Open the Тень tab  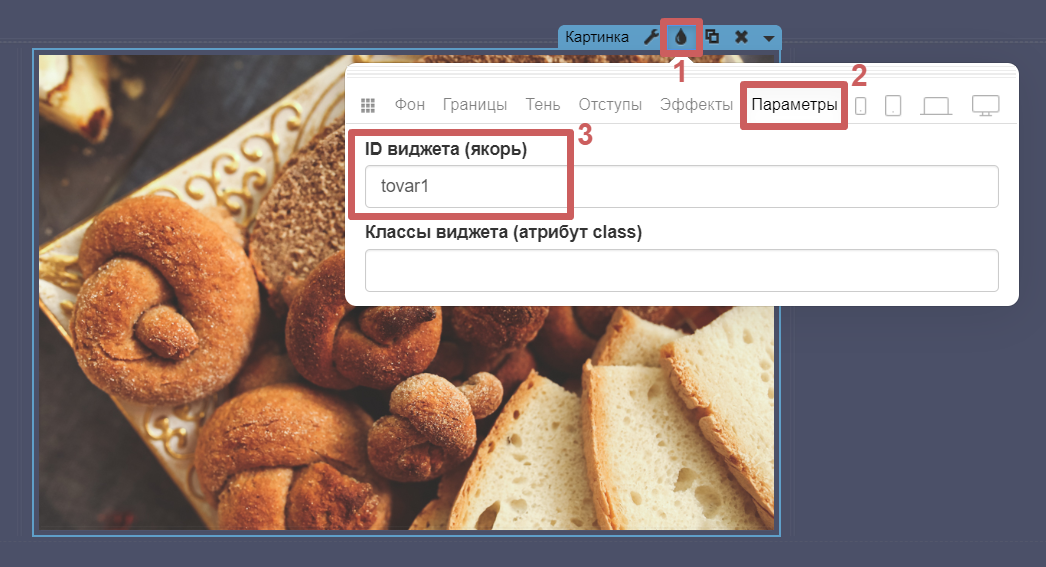click(x=542, y=105)
